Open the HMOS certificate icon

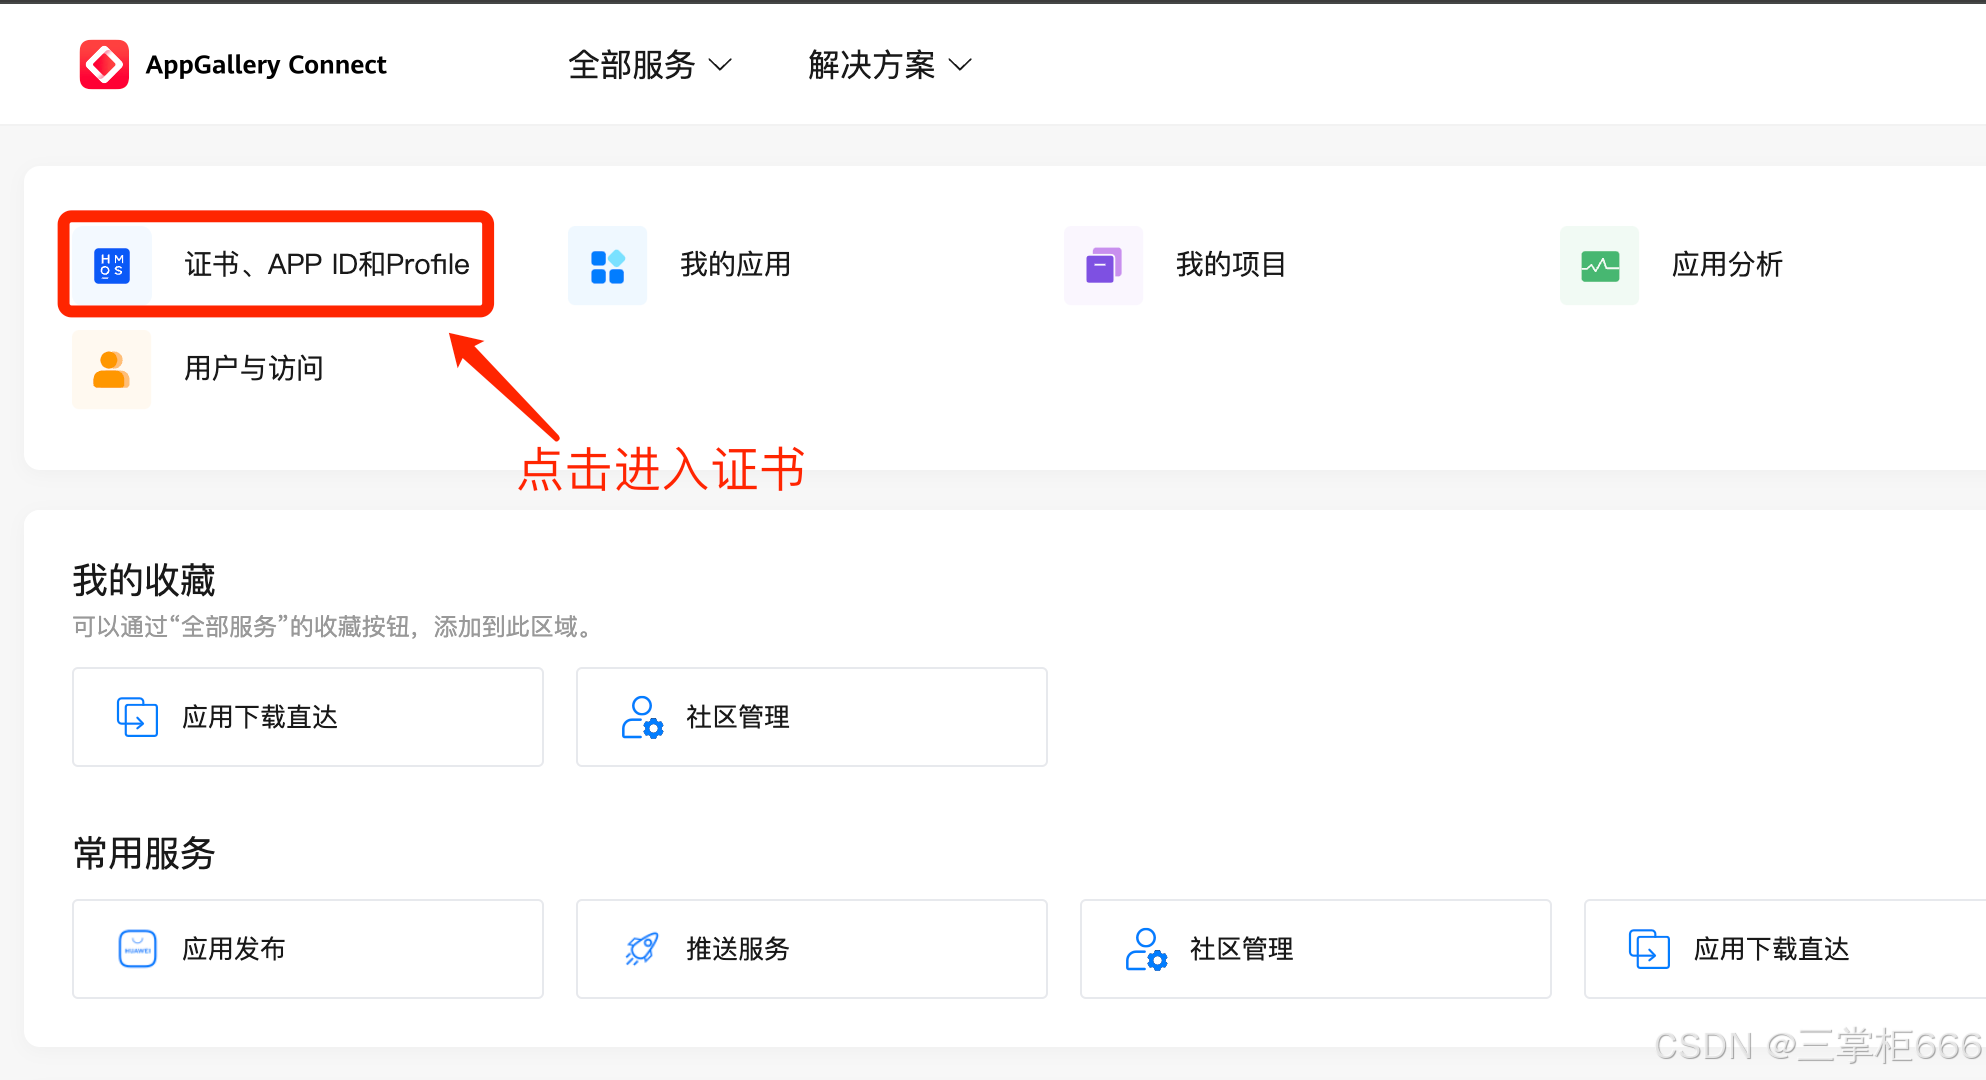pos(112,265)
